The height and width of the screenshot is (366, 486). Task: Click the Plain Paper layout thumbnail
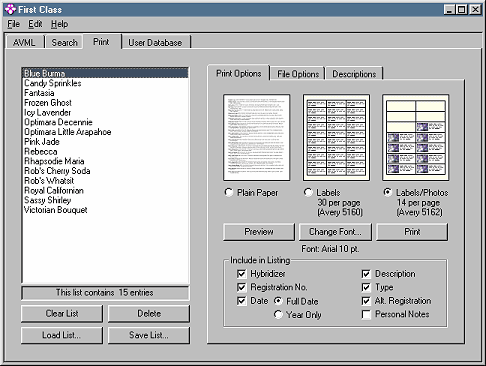[257, 137]
